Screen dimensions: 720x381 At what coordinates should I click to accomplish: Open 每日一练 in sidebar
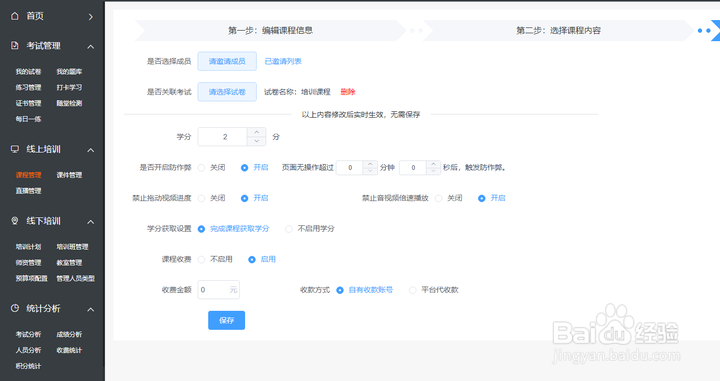[28, 119]
